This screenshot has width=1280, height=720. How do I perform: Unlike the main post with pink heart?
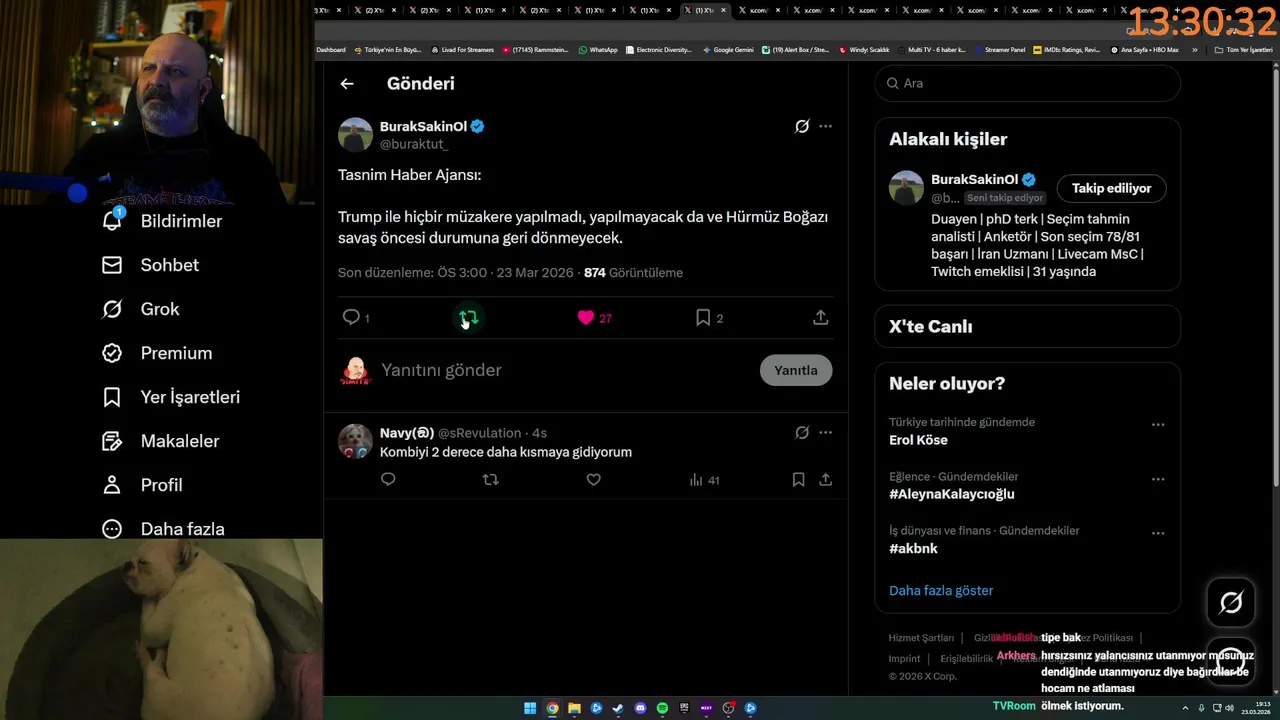[586, 317]
